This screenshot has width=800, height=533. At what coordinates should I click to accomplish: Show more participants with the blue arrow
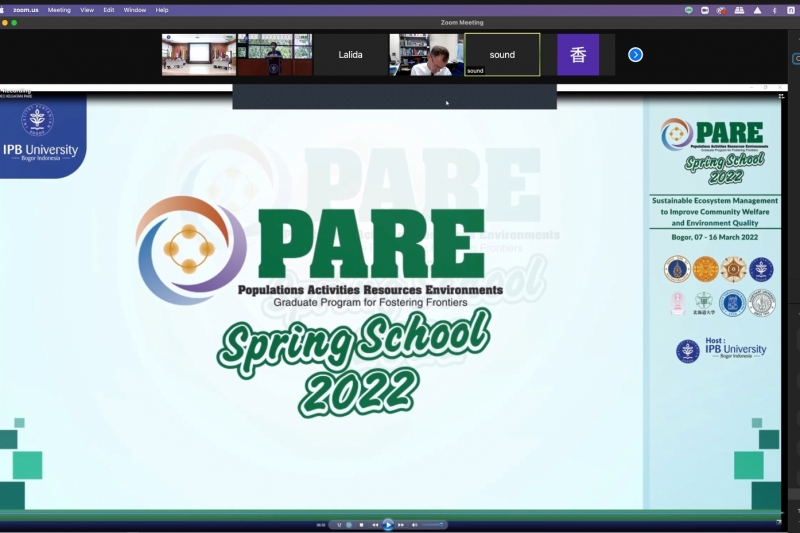coord(635,55)
